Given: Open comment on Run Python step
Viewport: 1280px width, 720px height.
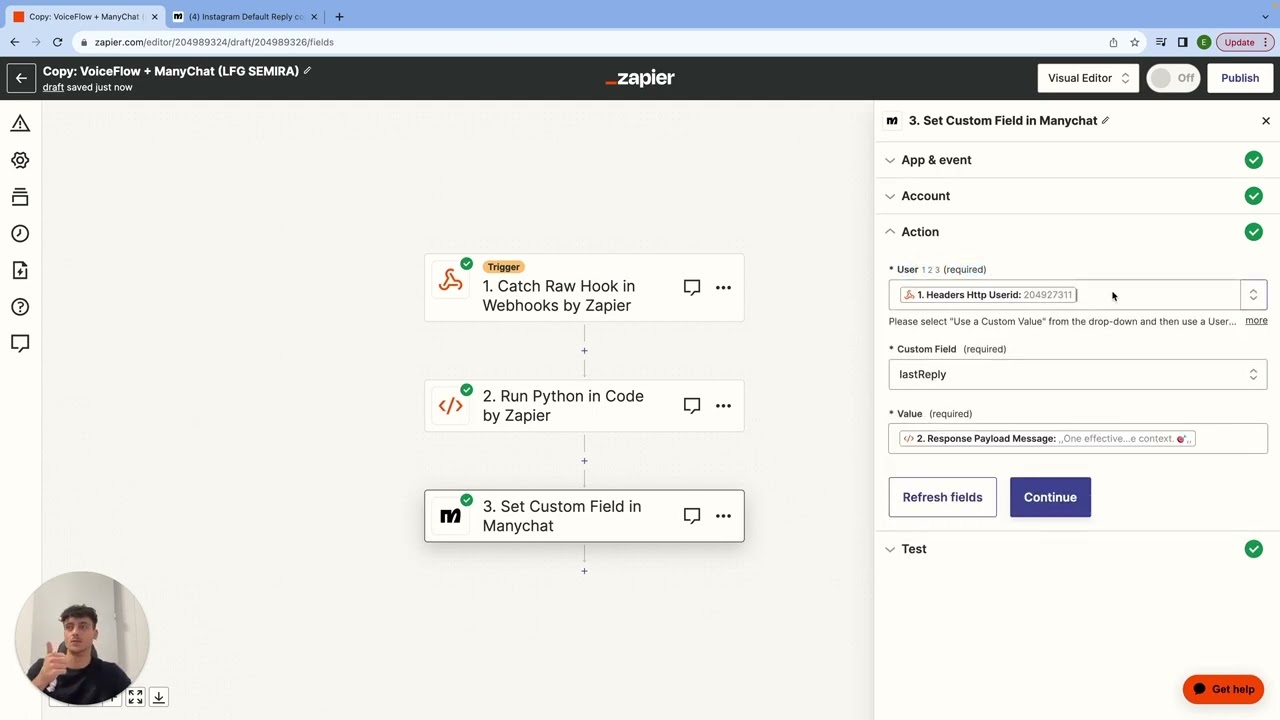Looking at the screenshot, I should (691, 406).
